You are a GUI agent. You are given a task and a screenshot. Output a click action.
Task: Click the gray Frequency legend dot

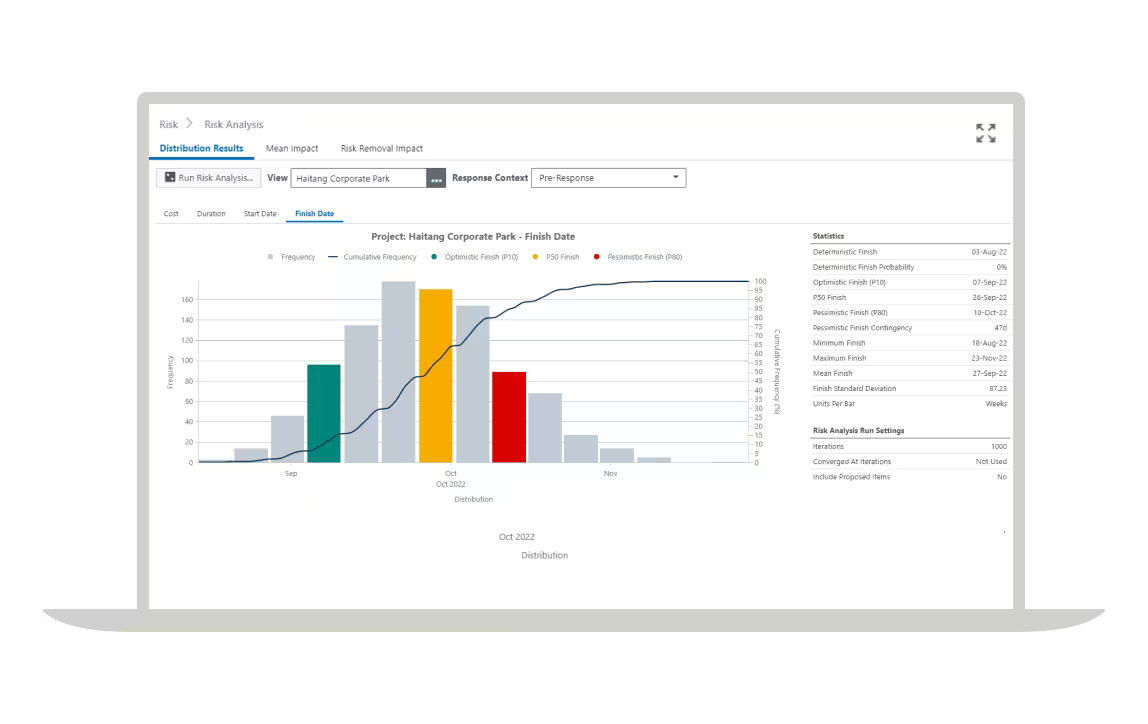[269, 257]
